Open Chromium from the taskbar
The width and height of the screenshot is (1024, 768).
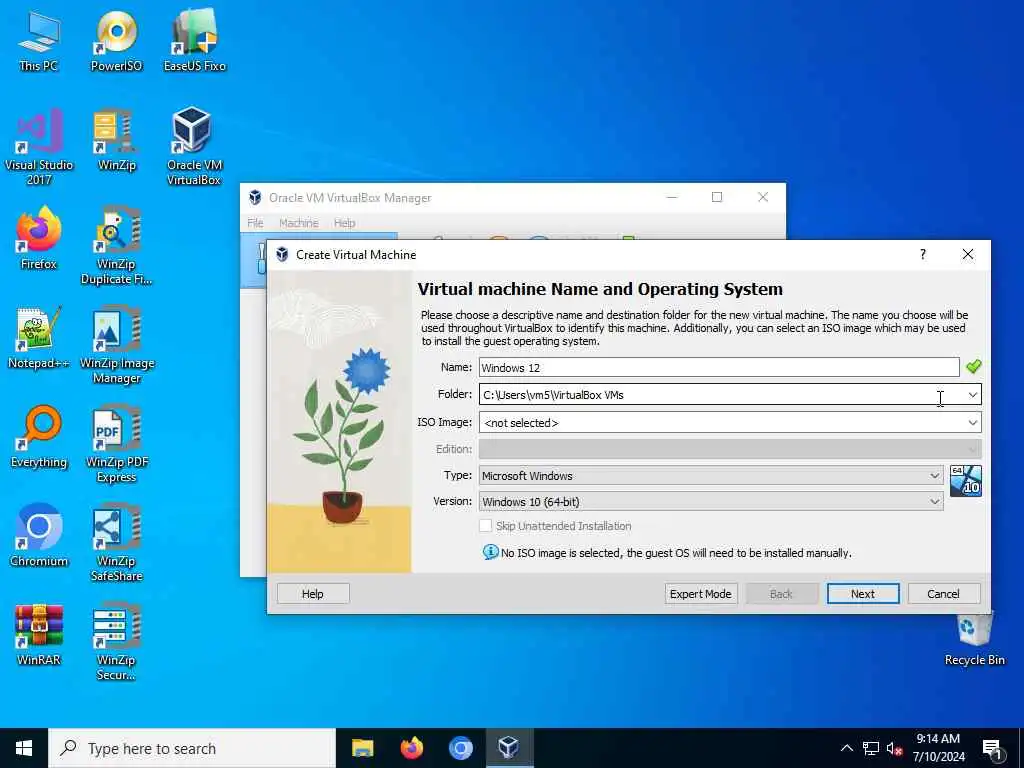pos(460,748)
